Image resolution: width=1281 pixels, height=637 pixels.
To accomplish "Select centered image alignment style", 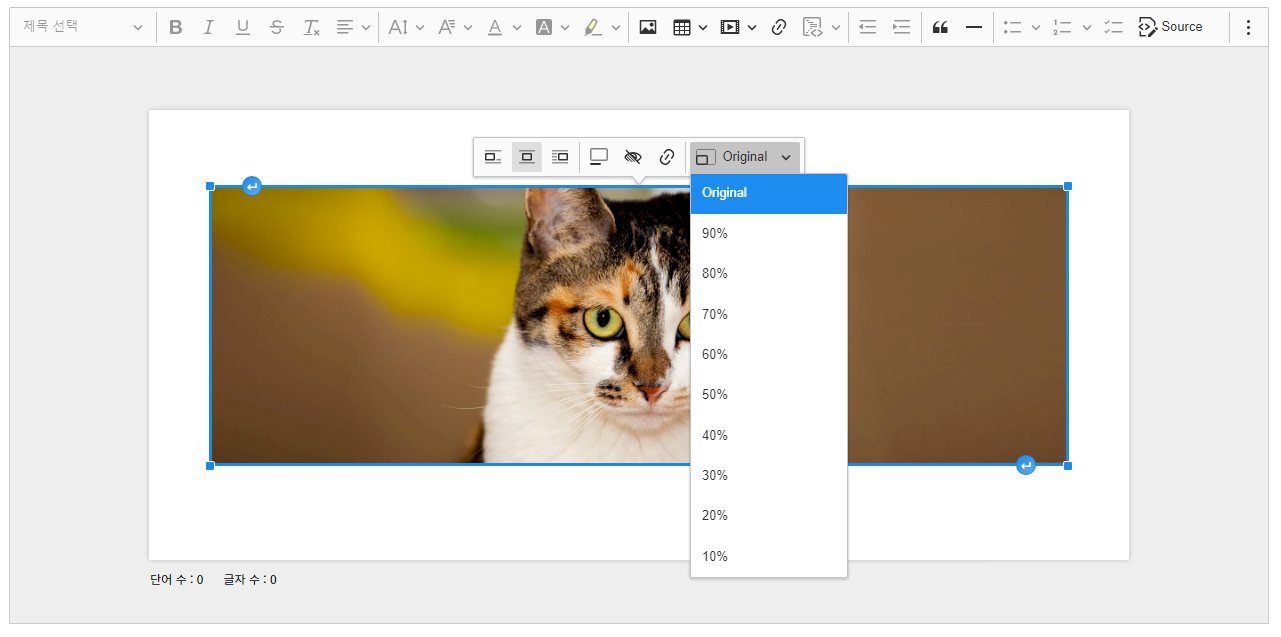I will point(527,157).
